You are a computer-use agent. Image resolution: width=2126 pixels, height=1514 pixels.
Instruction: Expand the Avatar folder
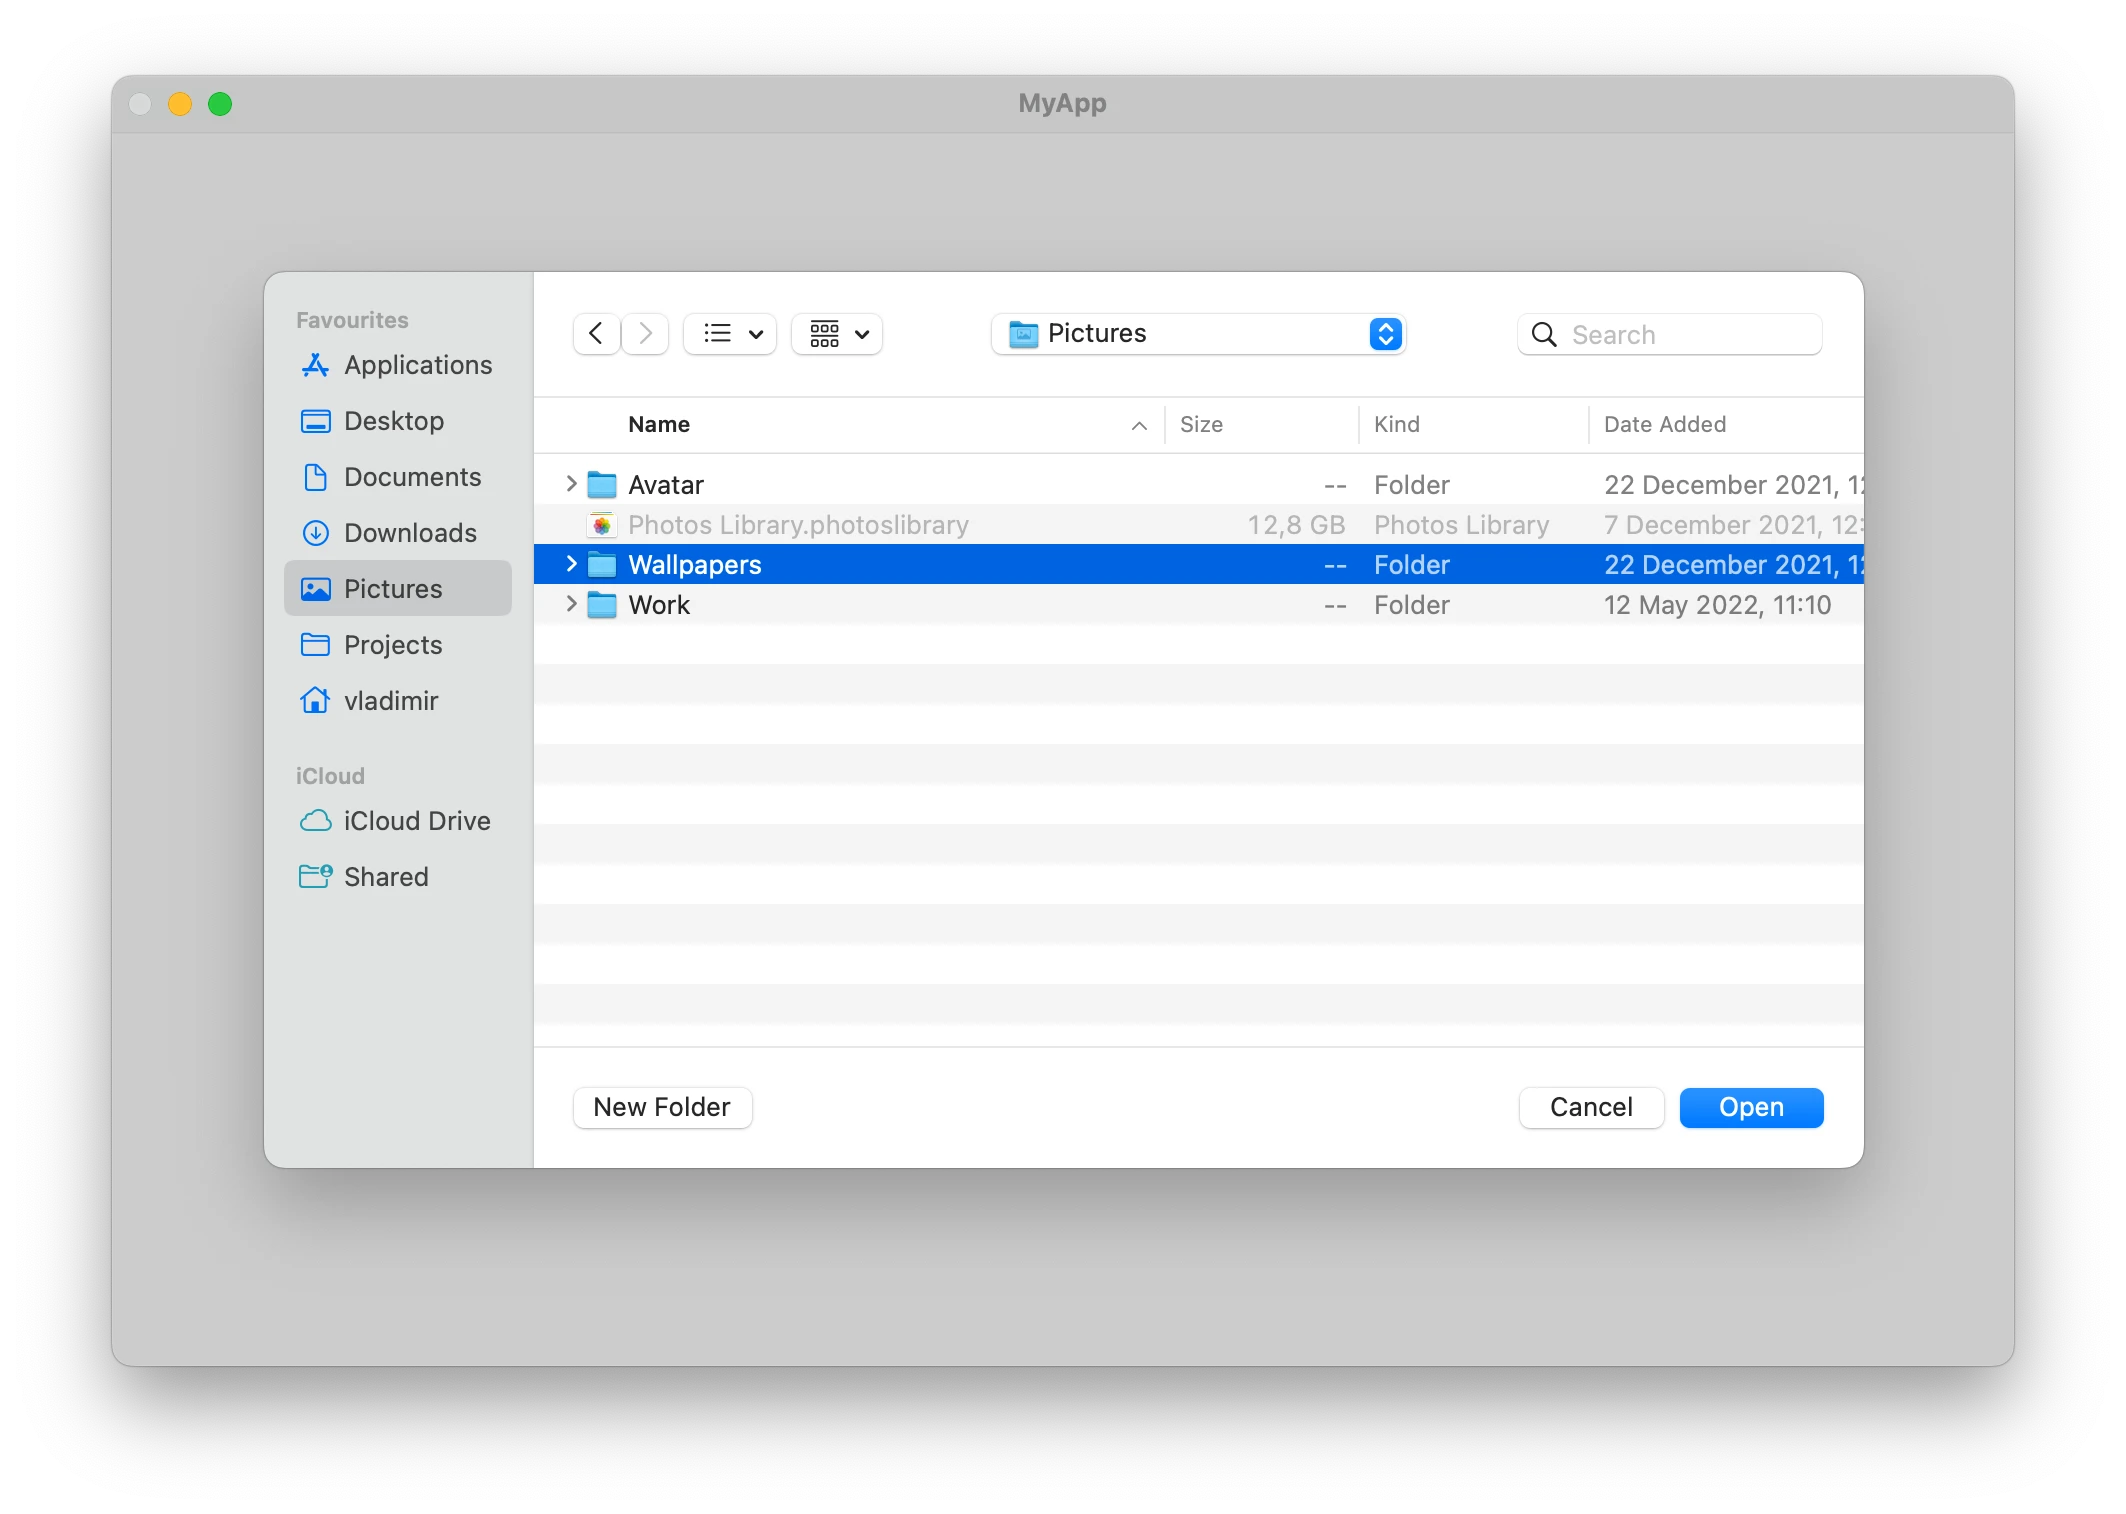[570, 484]
